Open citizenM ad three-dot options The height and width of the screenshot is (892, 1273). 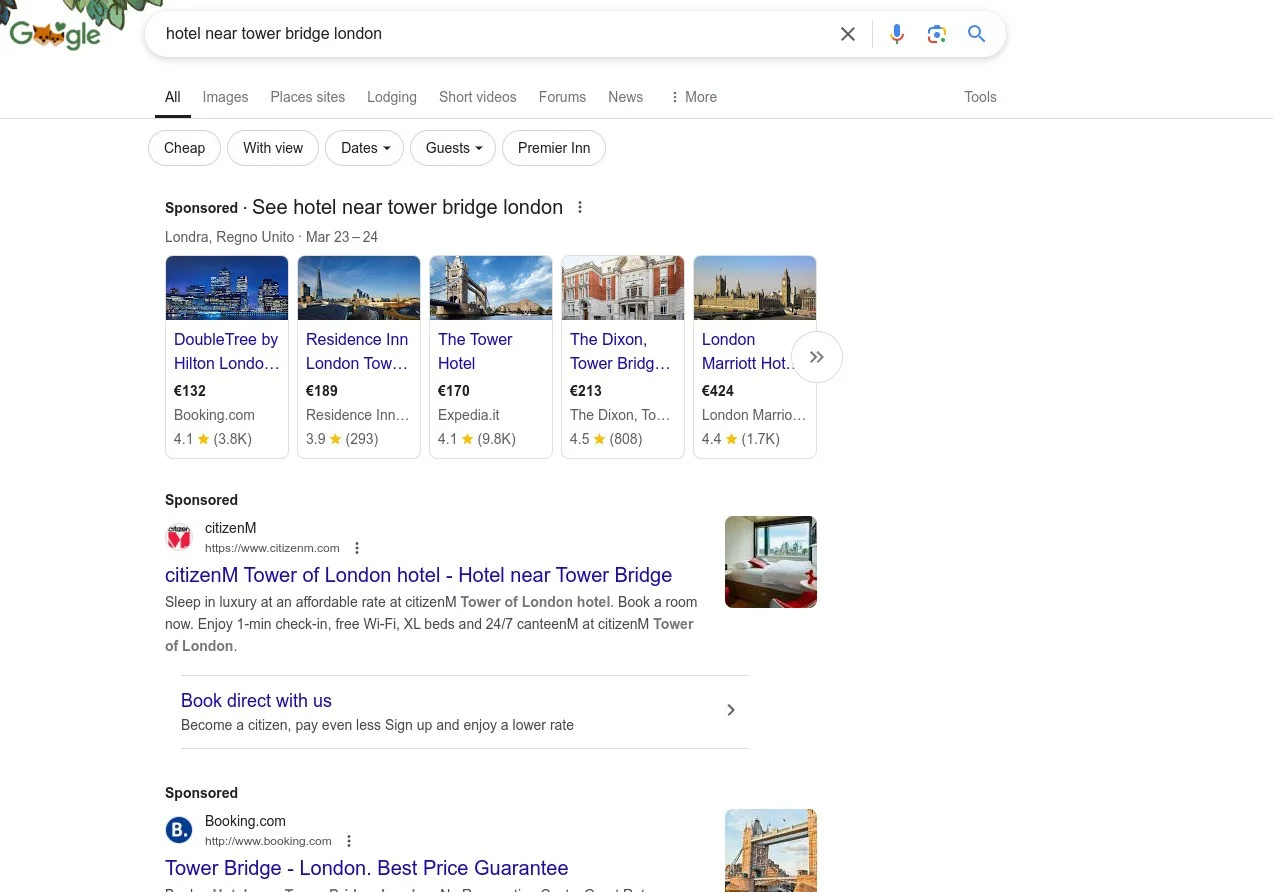click(x=357, y=548)
